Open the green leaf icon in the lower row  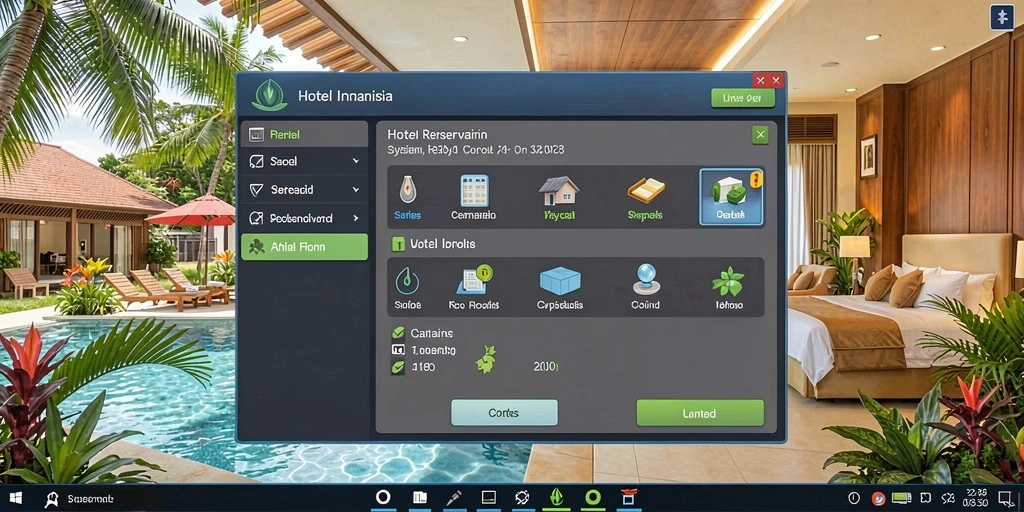(x=728, y=281)
